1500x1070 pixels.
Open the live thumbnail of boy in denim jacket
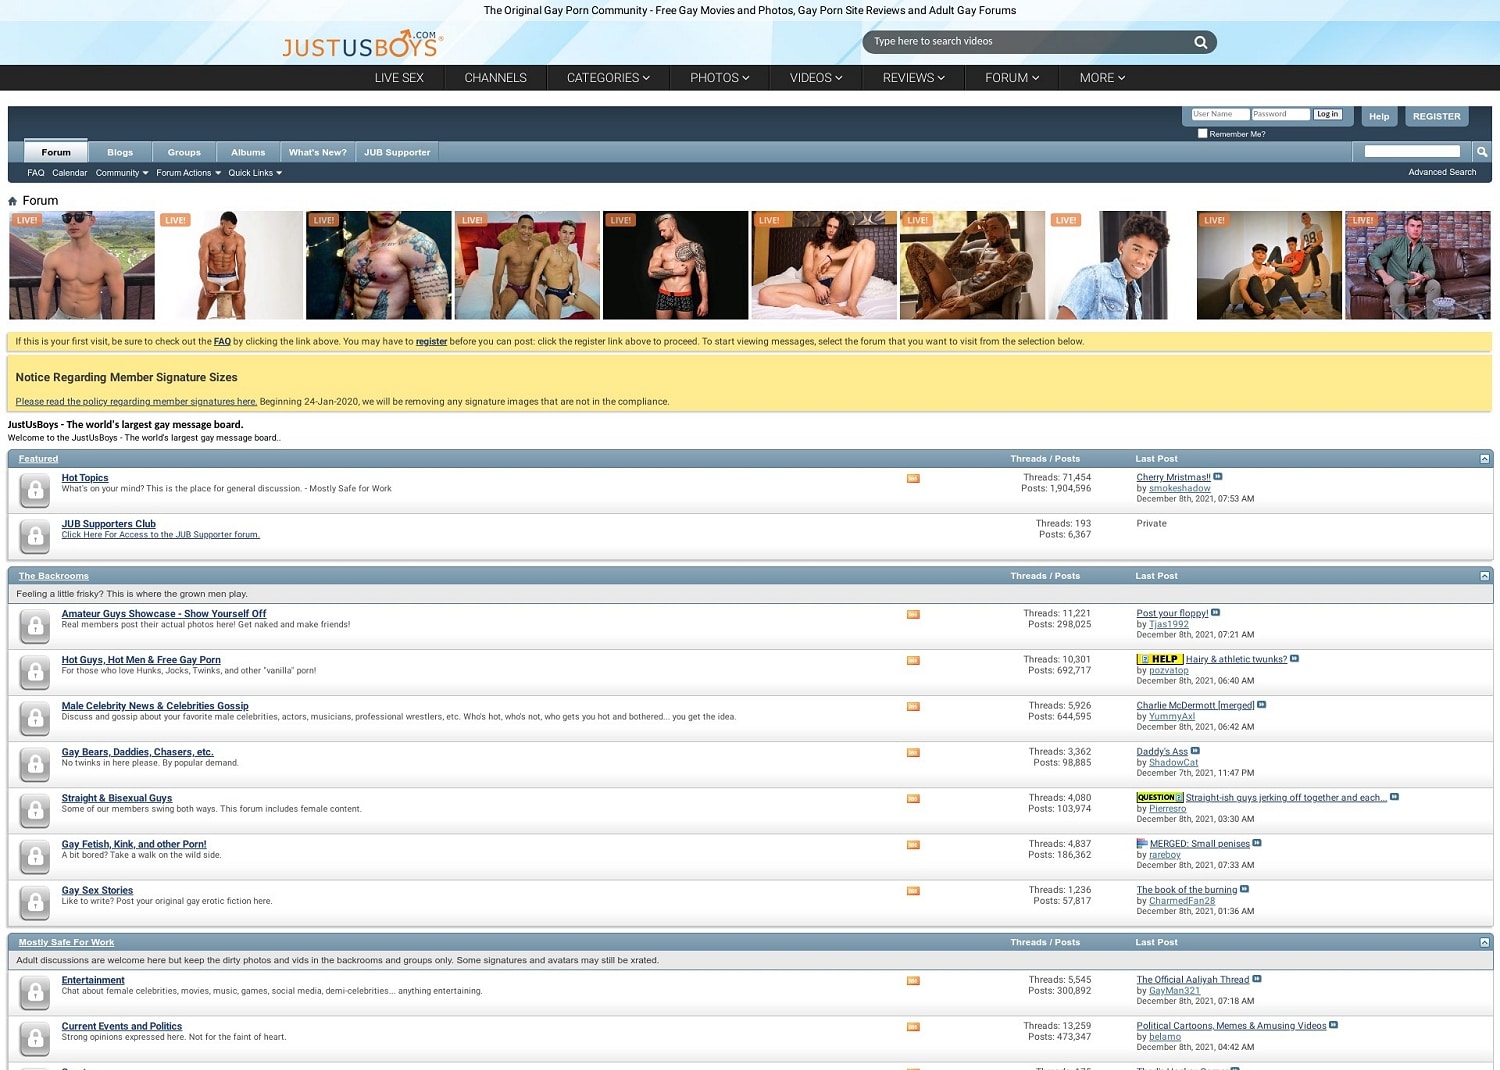(1121, 265)
